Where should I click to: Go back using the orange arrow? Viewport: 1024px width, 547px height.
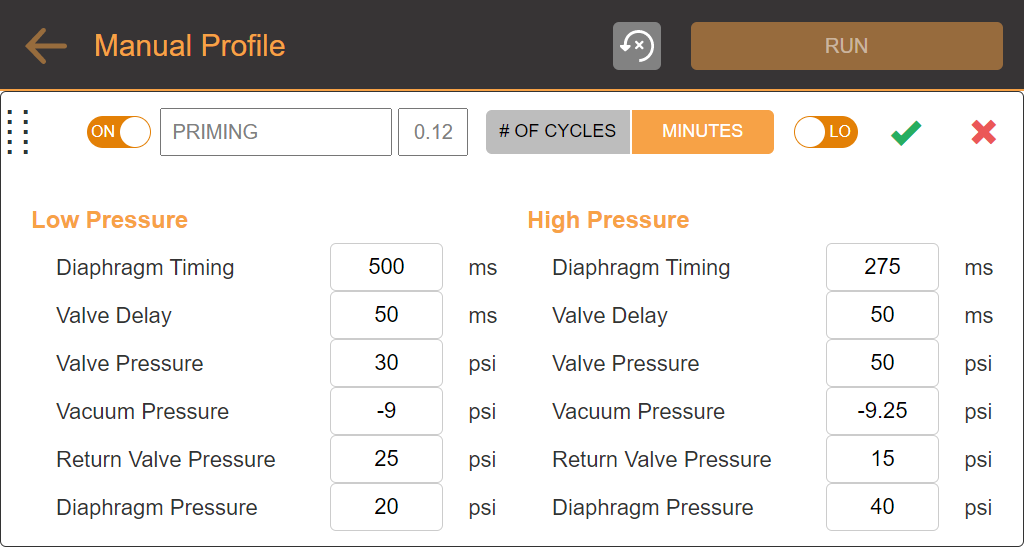(x=46, y=46)
